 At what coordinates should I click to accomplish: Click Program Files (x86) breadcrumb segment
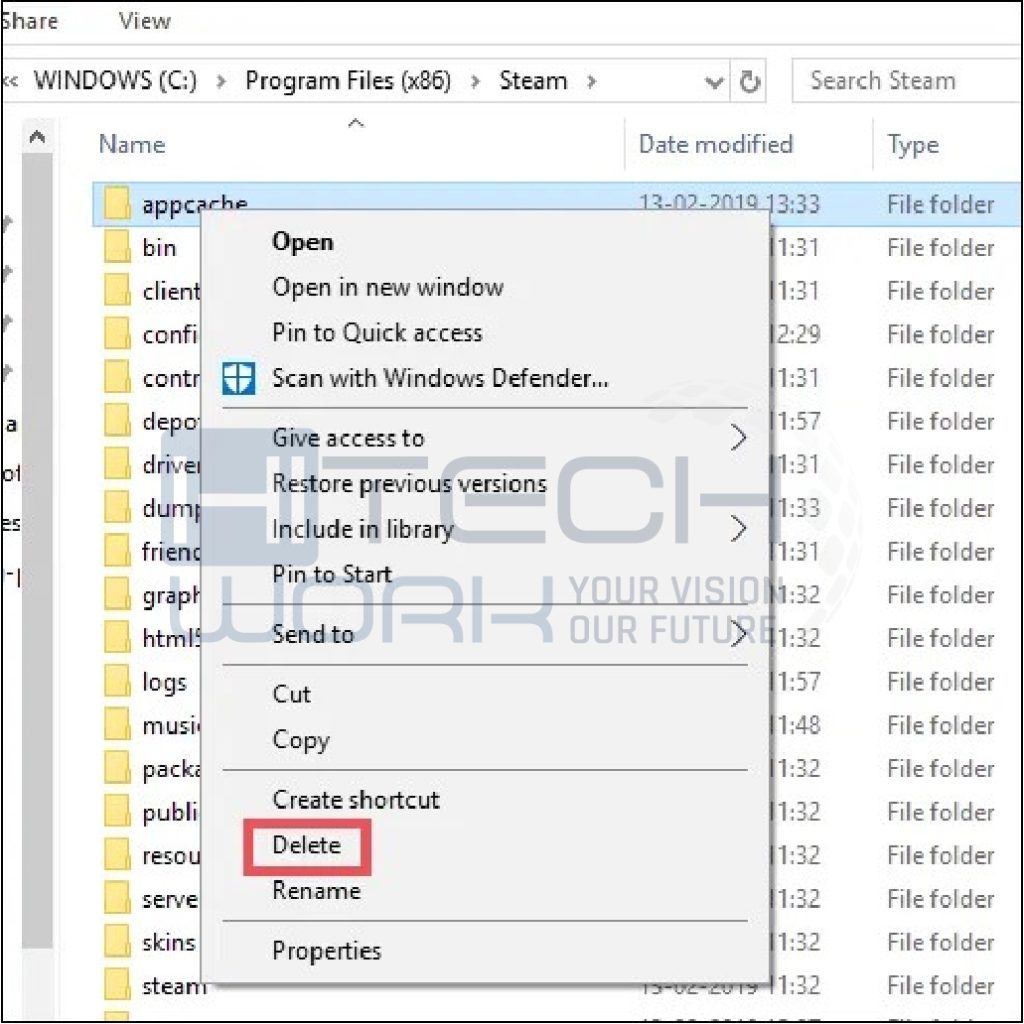coord(348,80)
